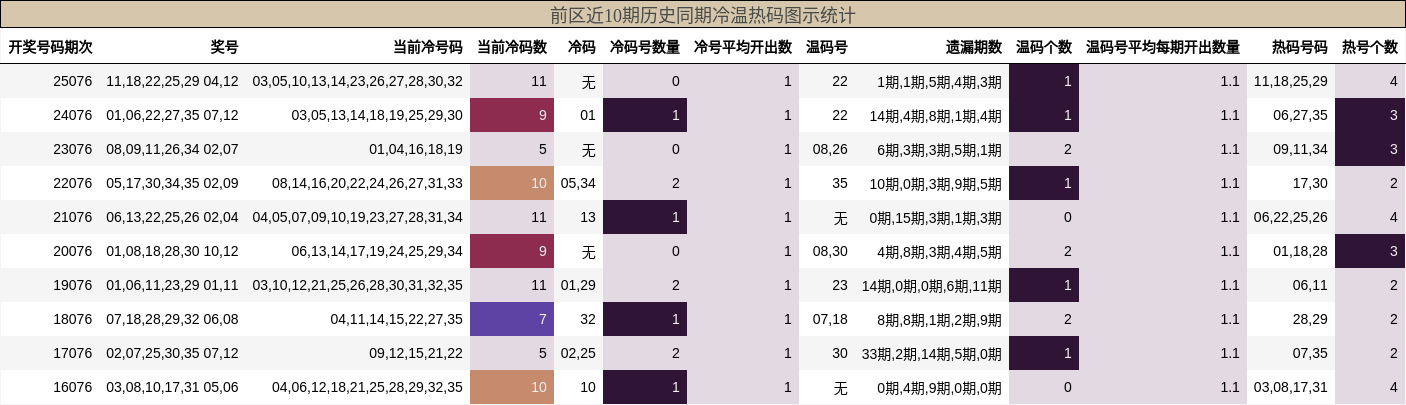1406x405 pixels.
Task: Click winning numbers 01,06,22,27,35 07,12
Action: (x=172, y=116)
